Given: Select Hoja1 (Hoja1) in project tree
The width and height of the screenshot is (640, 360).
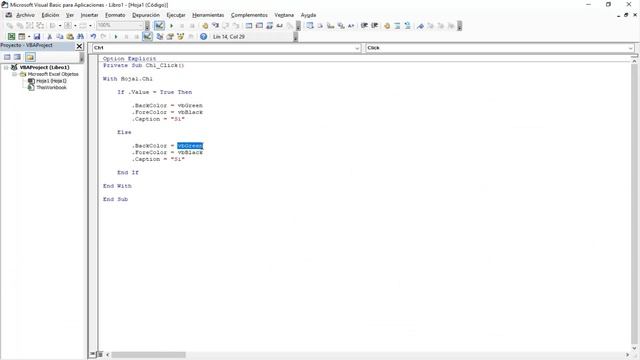Looking at the screenshot, I should coord(51,81).
